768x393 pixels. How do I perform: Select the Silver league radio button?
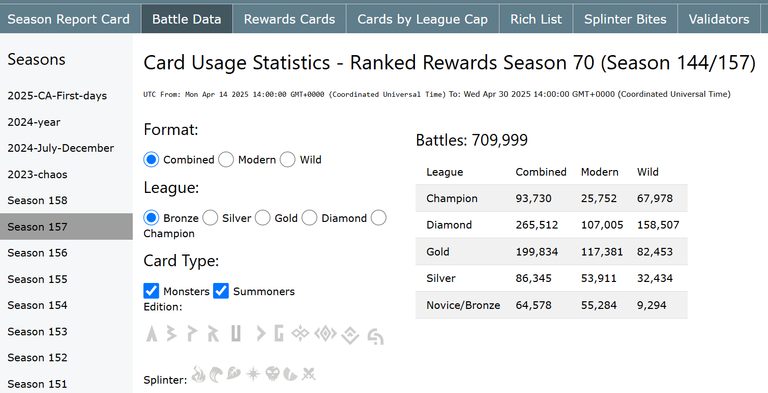point(210,218)
